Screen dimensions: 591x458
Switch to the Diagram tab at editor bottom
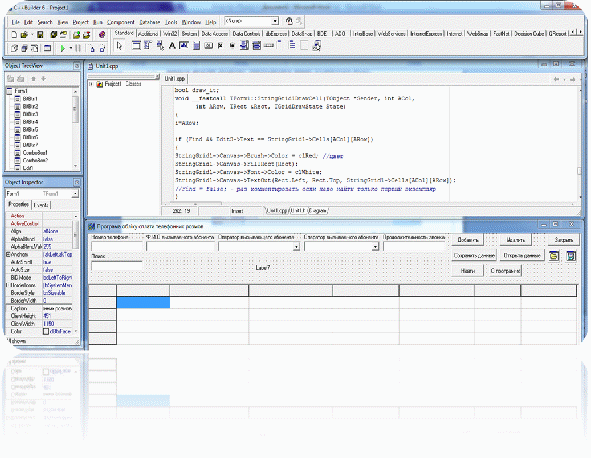pyautogui.click(x=318, y=211)
